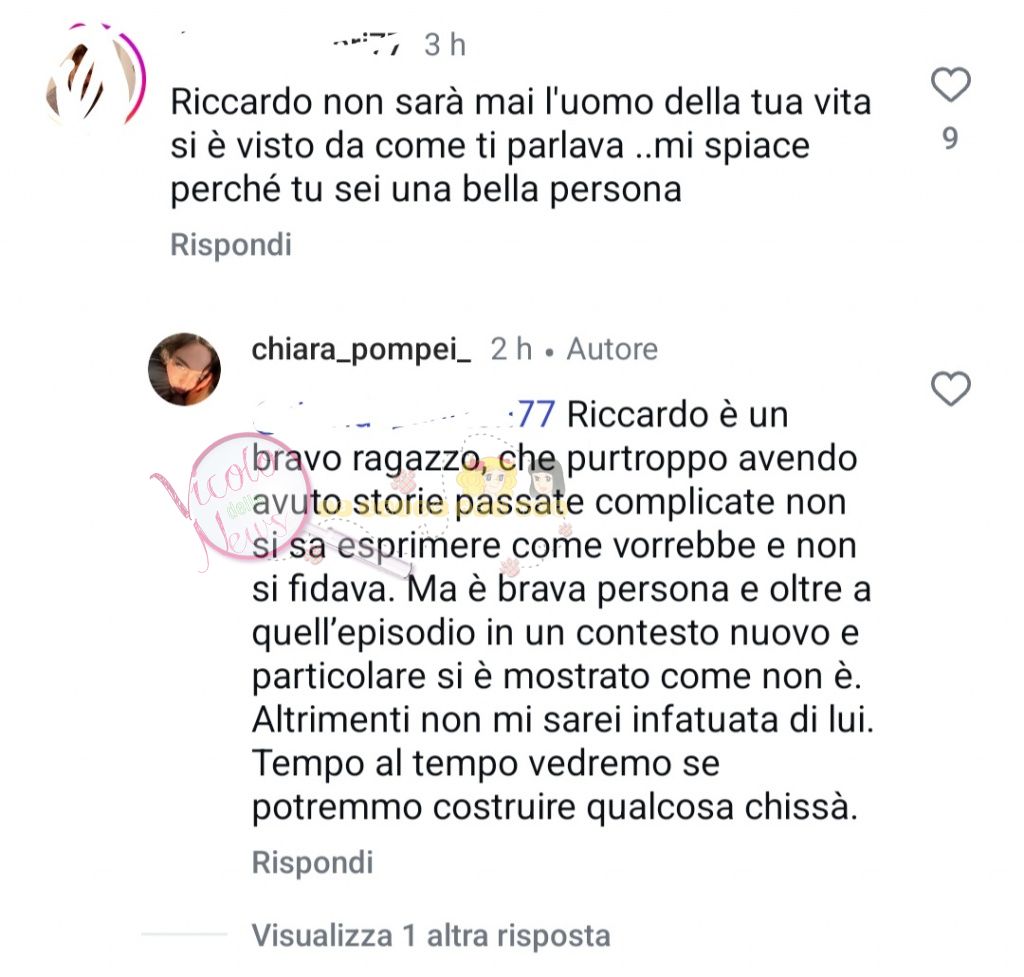The image size is (1024, 977).
Task: Visit the chiara_pompei_ username profile
Action: 361,350
